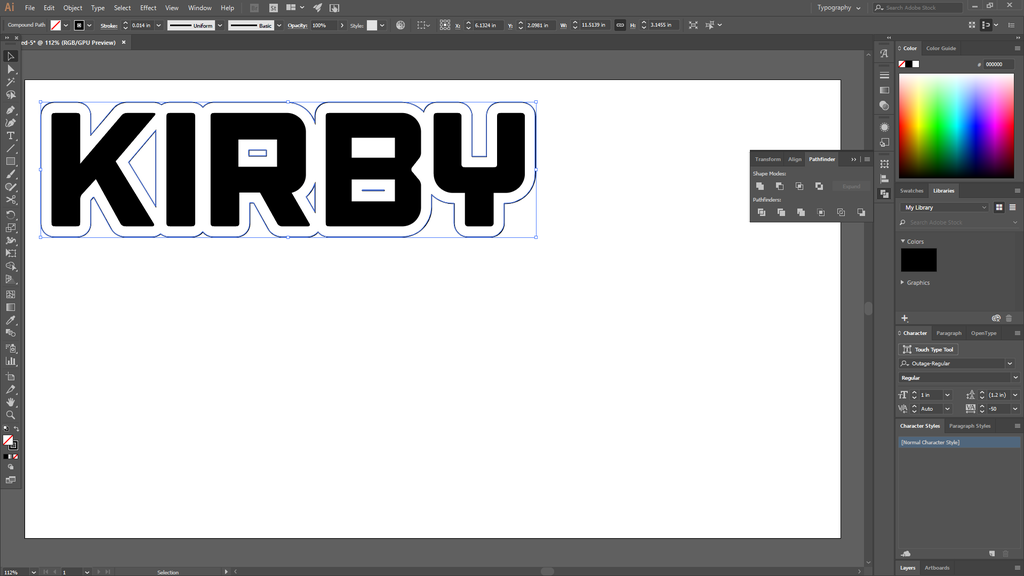Open the font style dropdown showing Regular

coord(957,377)
